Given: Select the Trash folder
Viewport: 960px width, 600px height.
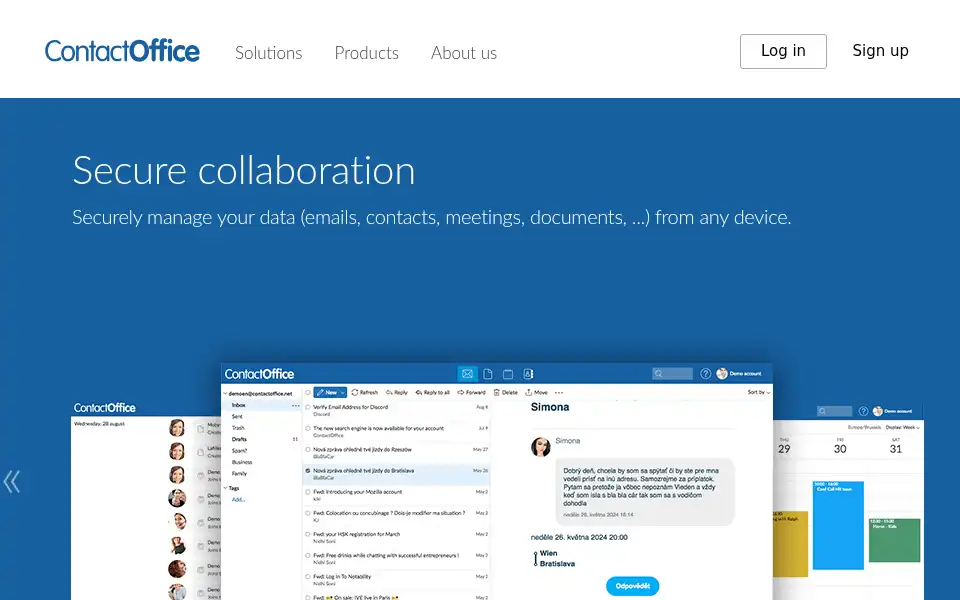Looking at the screenshot, I should 238,428.
